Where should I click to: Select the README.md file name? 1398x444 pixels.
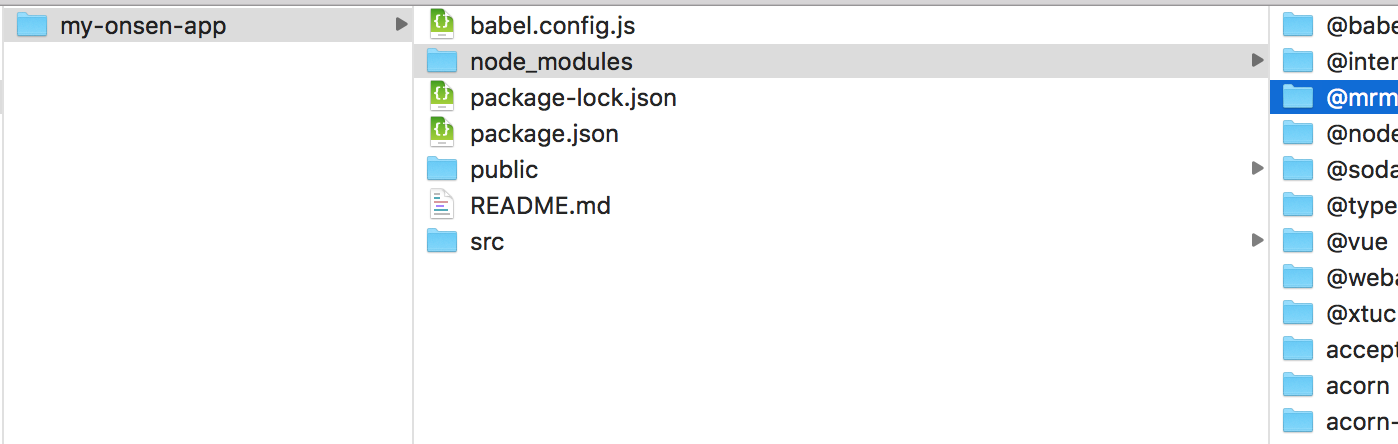pos(540,205)
